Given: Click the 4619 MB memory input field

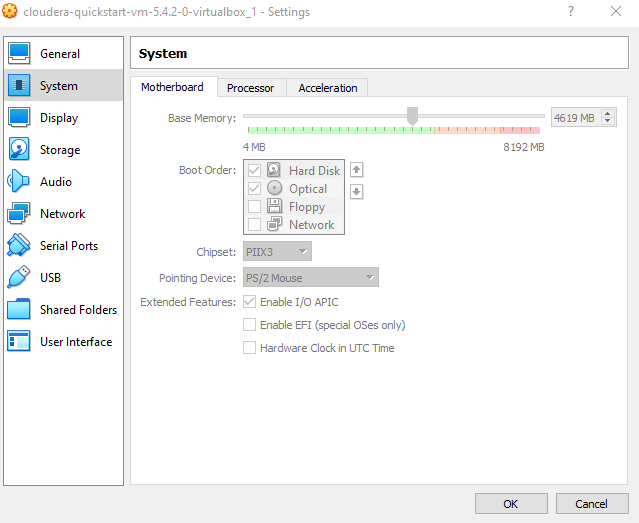Looking at the screenshot, I should coord(576,118).
